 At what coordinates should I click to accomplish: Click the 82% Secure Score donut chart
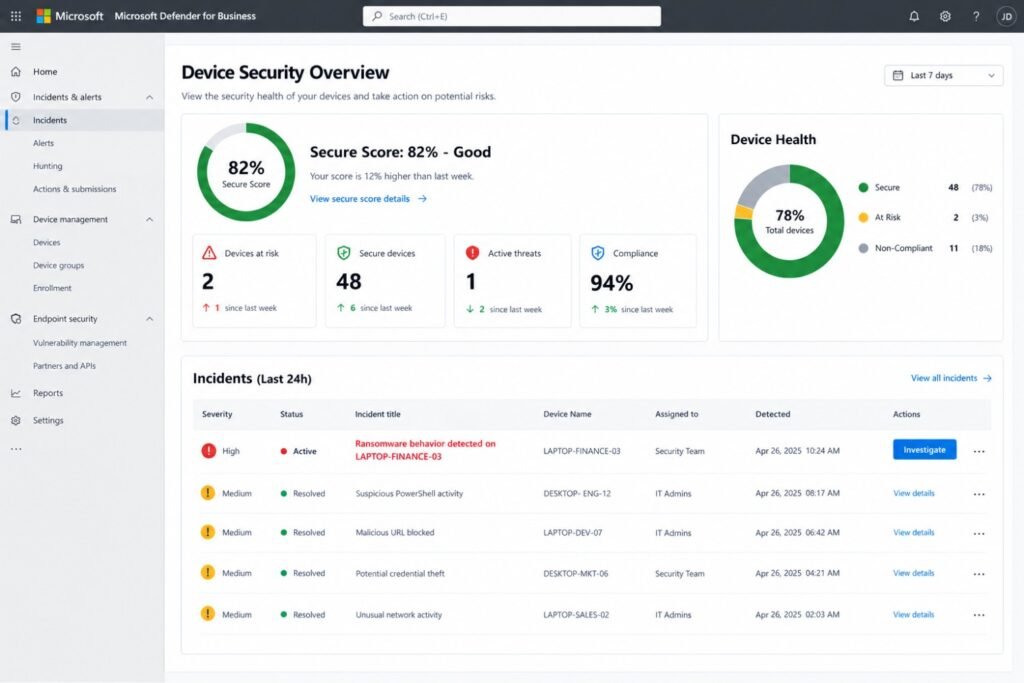pyautogui.click(x=246, y=172)
